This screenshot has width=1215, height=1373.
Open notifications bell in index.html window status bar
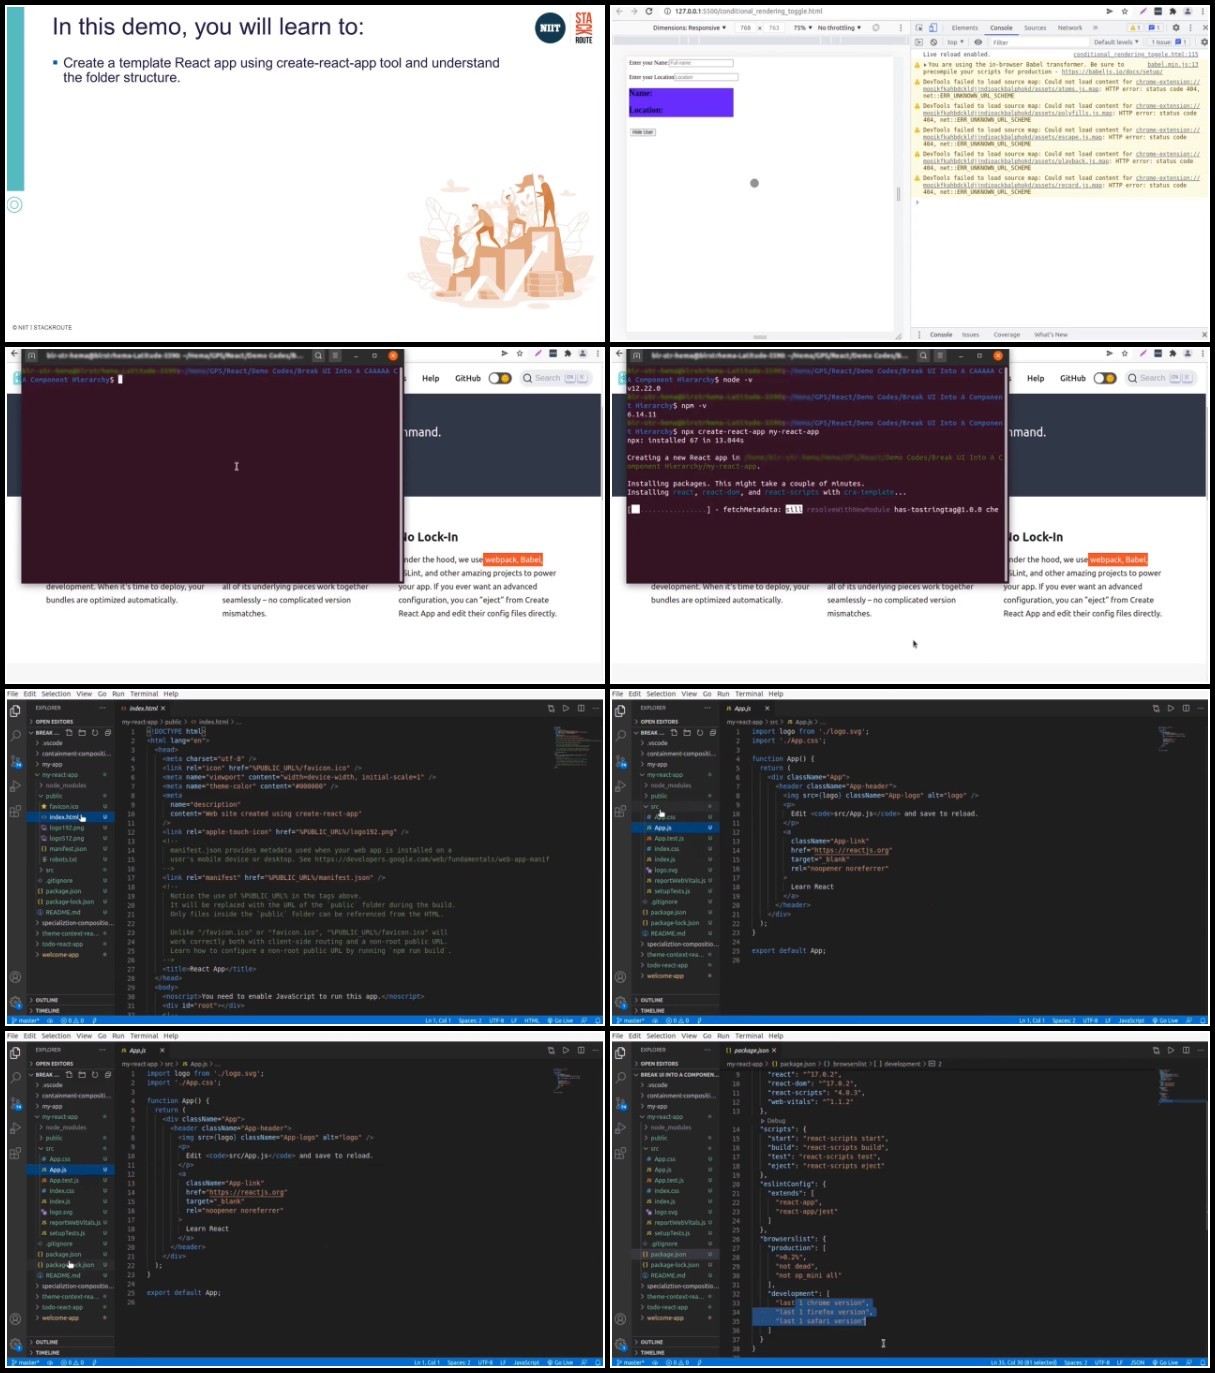coord(597,1020)
